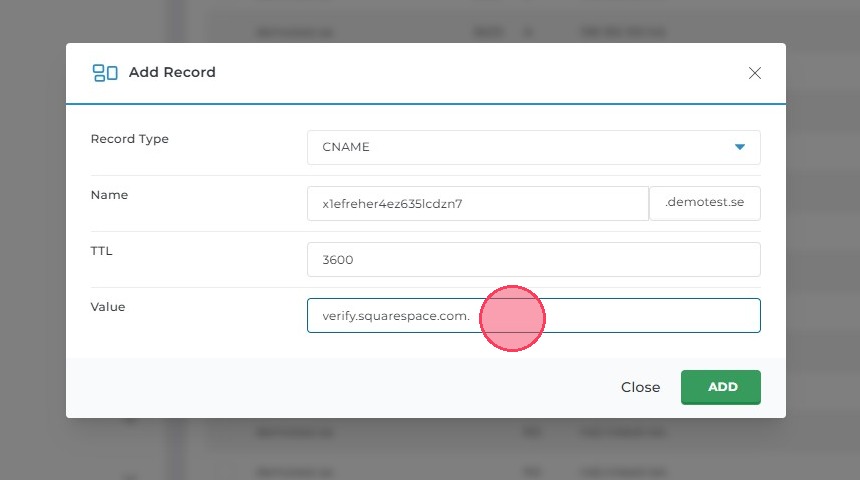This screenshot has height=480, width=860.
Task: Open the CNAME record type combo box
Action: point(533,147)
